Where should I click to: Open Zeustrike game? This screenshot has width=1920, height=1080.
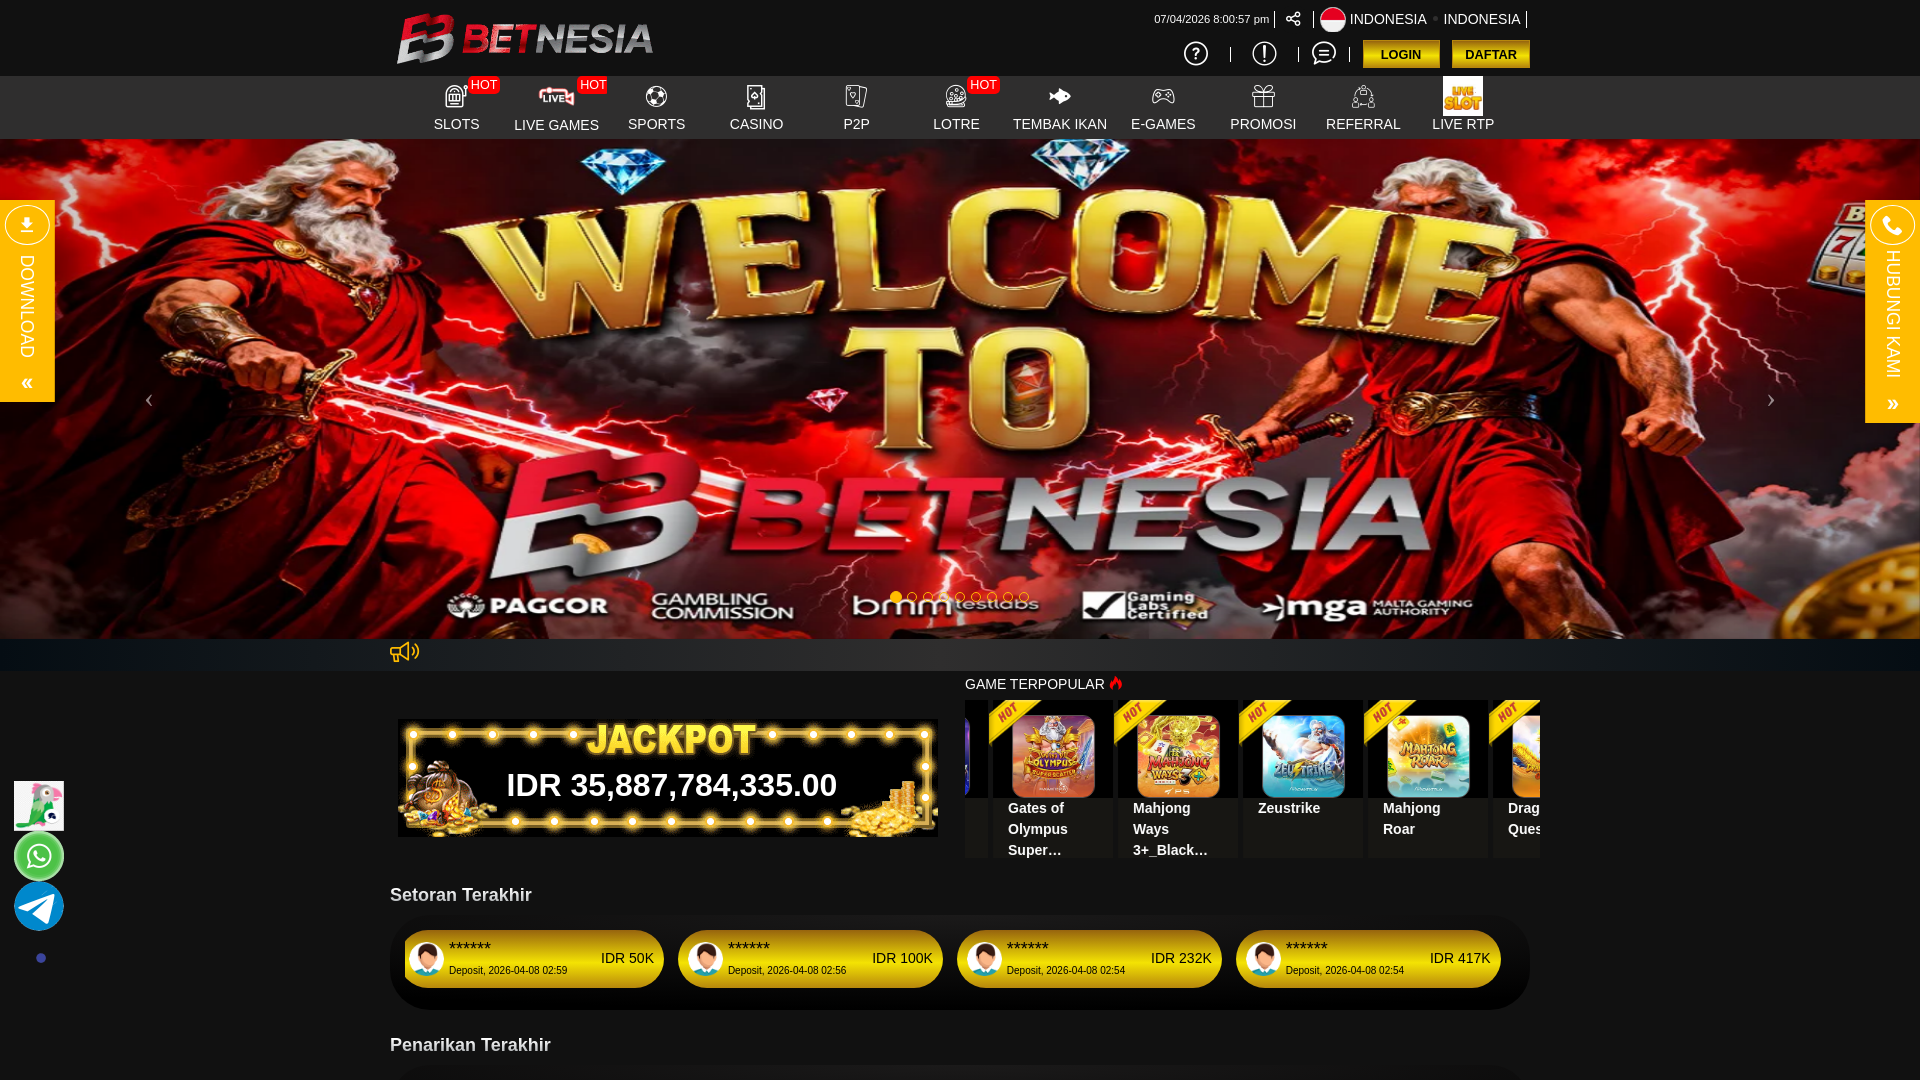pos(1302,778)
